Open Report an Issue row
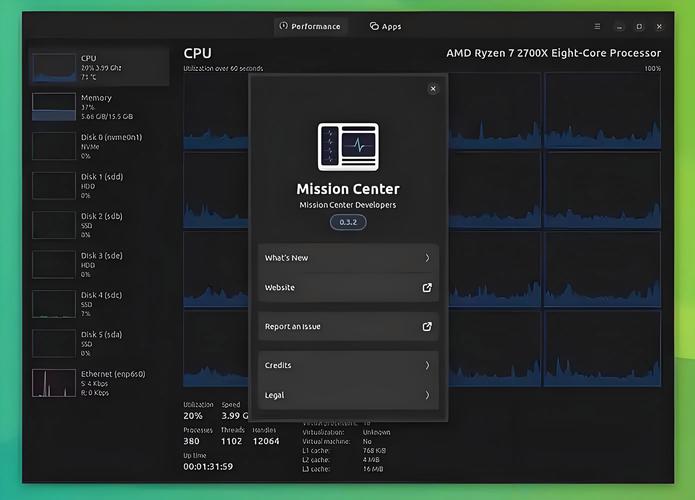 coord(348,326)
